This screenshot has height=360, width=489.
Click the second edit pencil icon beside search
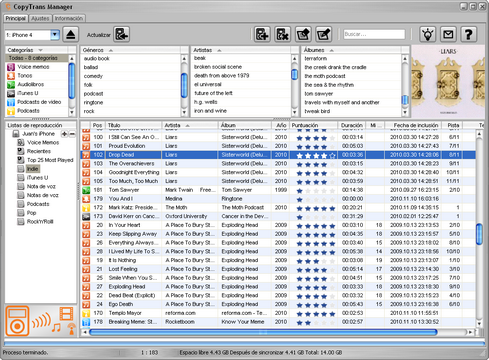coord(324,34)
